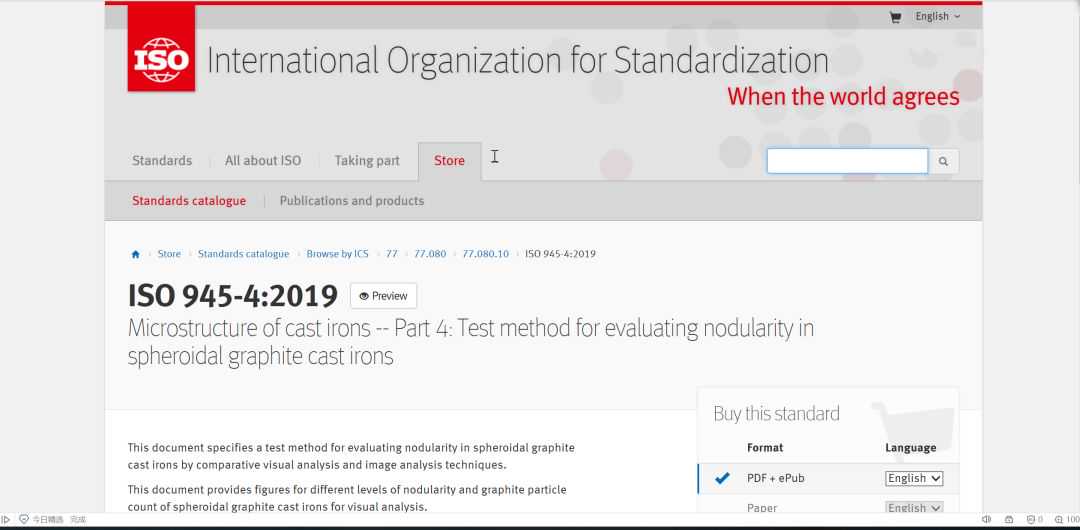This screenshot has height=530, width=1080.
Task: Open the Paper format language dropdown
Action: [914, 507]
